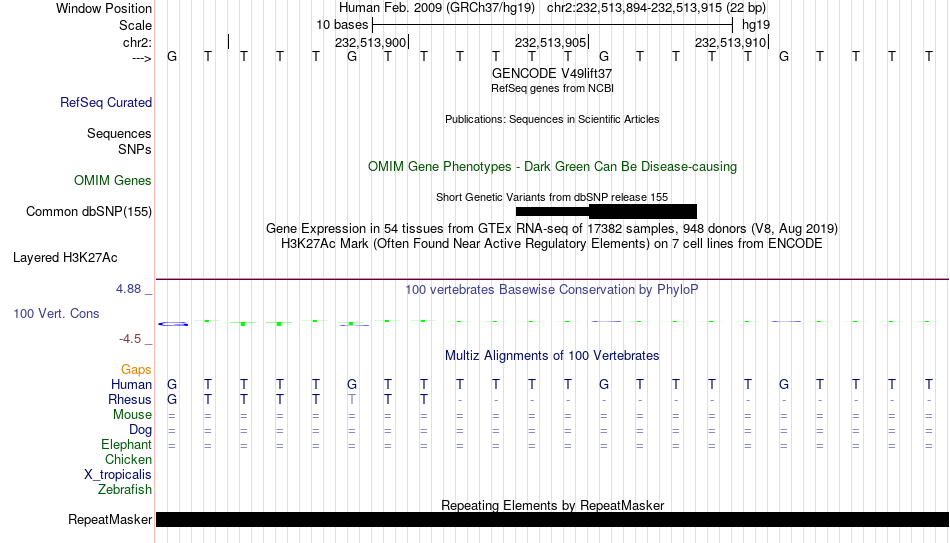Screen dimensions: 950x543
Task: Click the Gaps alignment row label
Action: pos(136,370)
